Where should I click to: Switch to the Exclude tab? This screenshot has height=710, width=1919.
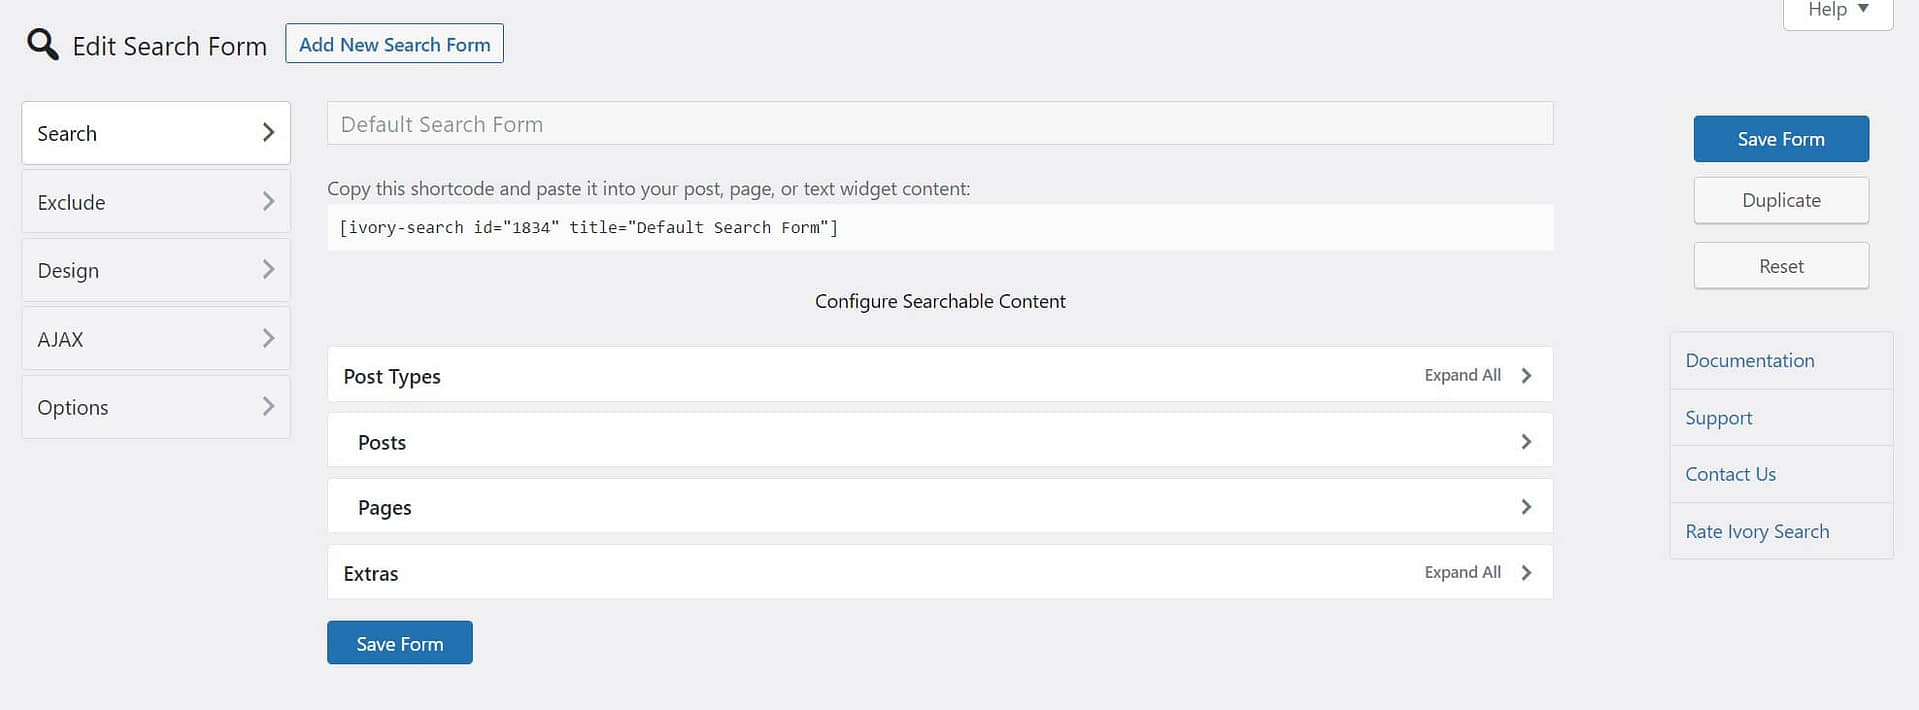[156, 202]
